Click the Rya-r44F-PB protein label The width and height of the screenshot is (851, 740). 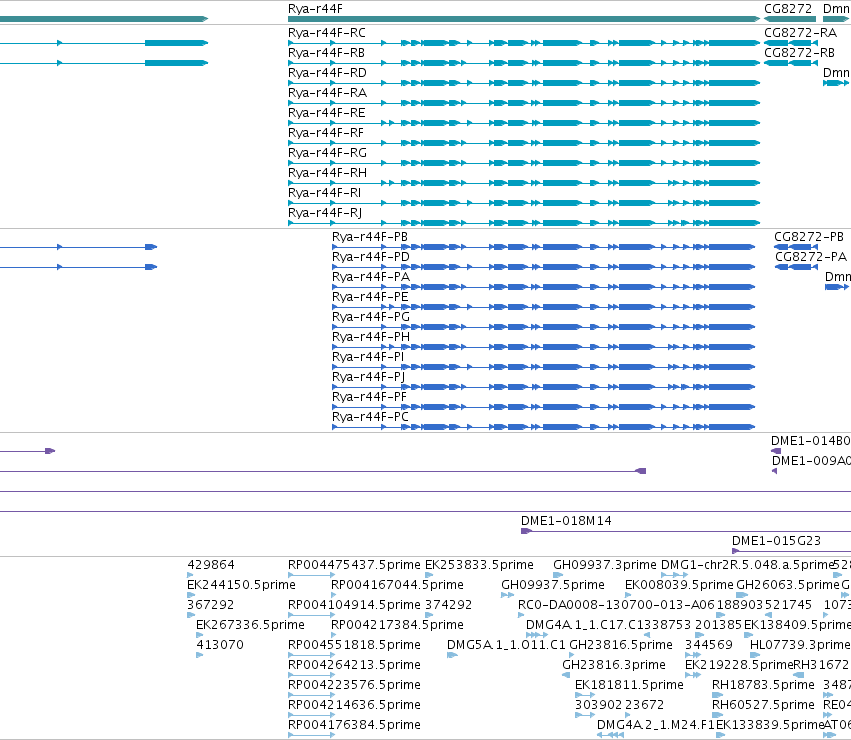click(370, 237)
